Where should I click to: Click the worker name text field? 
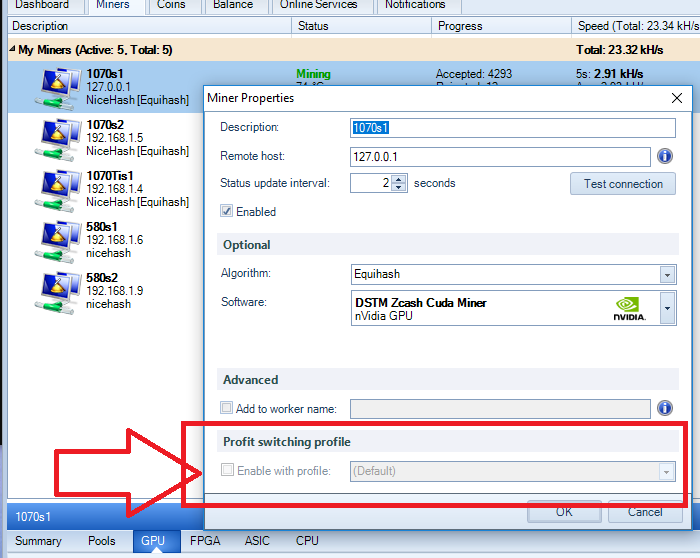tap(500, 409)
